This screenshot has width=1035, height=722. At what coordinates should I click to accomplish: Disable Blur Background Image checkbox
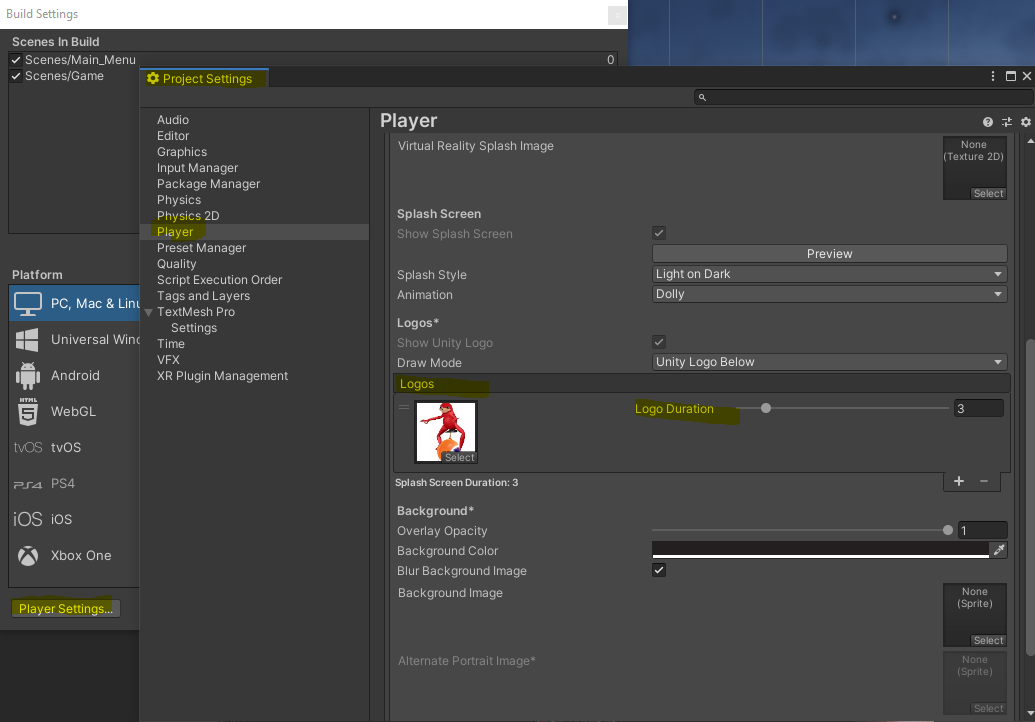coord(659,570)
